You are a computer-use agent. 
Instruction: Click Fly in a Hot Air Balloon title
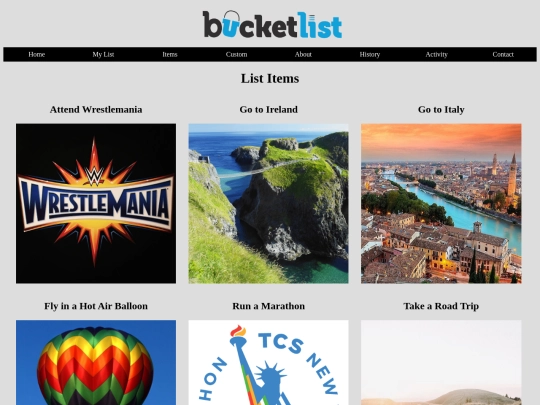click(96, 306)
